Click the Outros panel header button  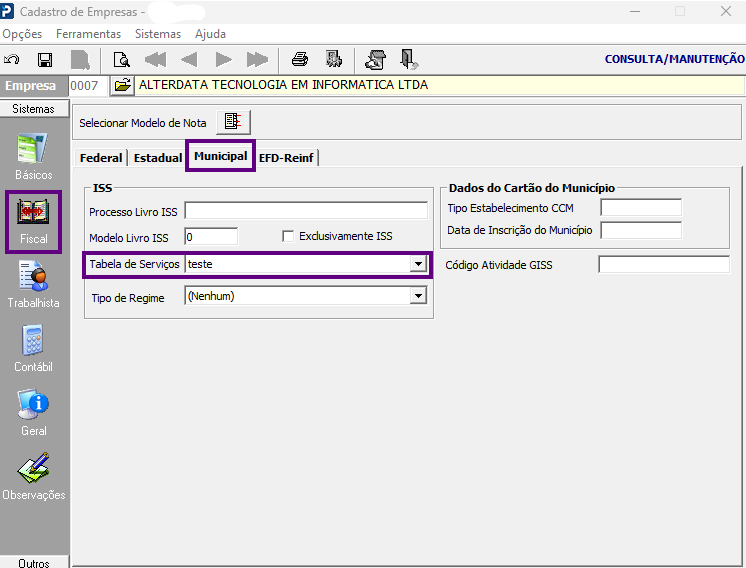[x=34, y=563]
